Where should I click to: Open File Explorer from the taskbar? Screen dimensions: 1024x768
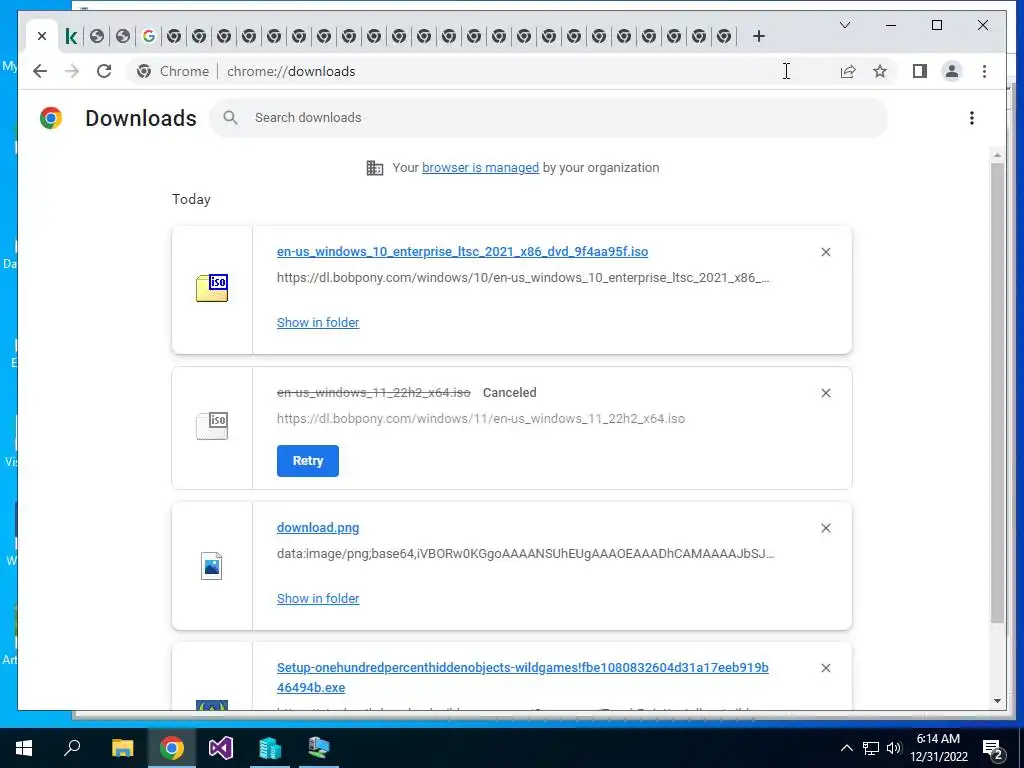[122, 748]
